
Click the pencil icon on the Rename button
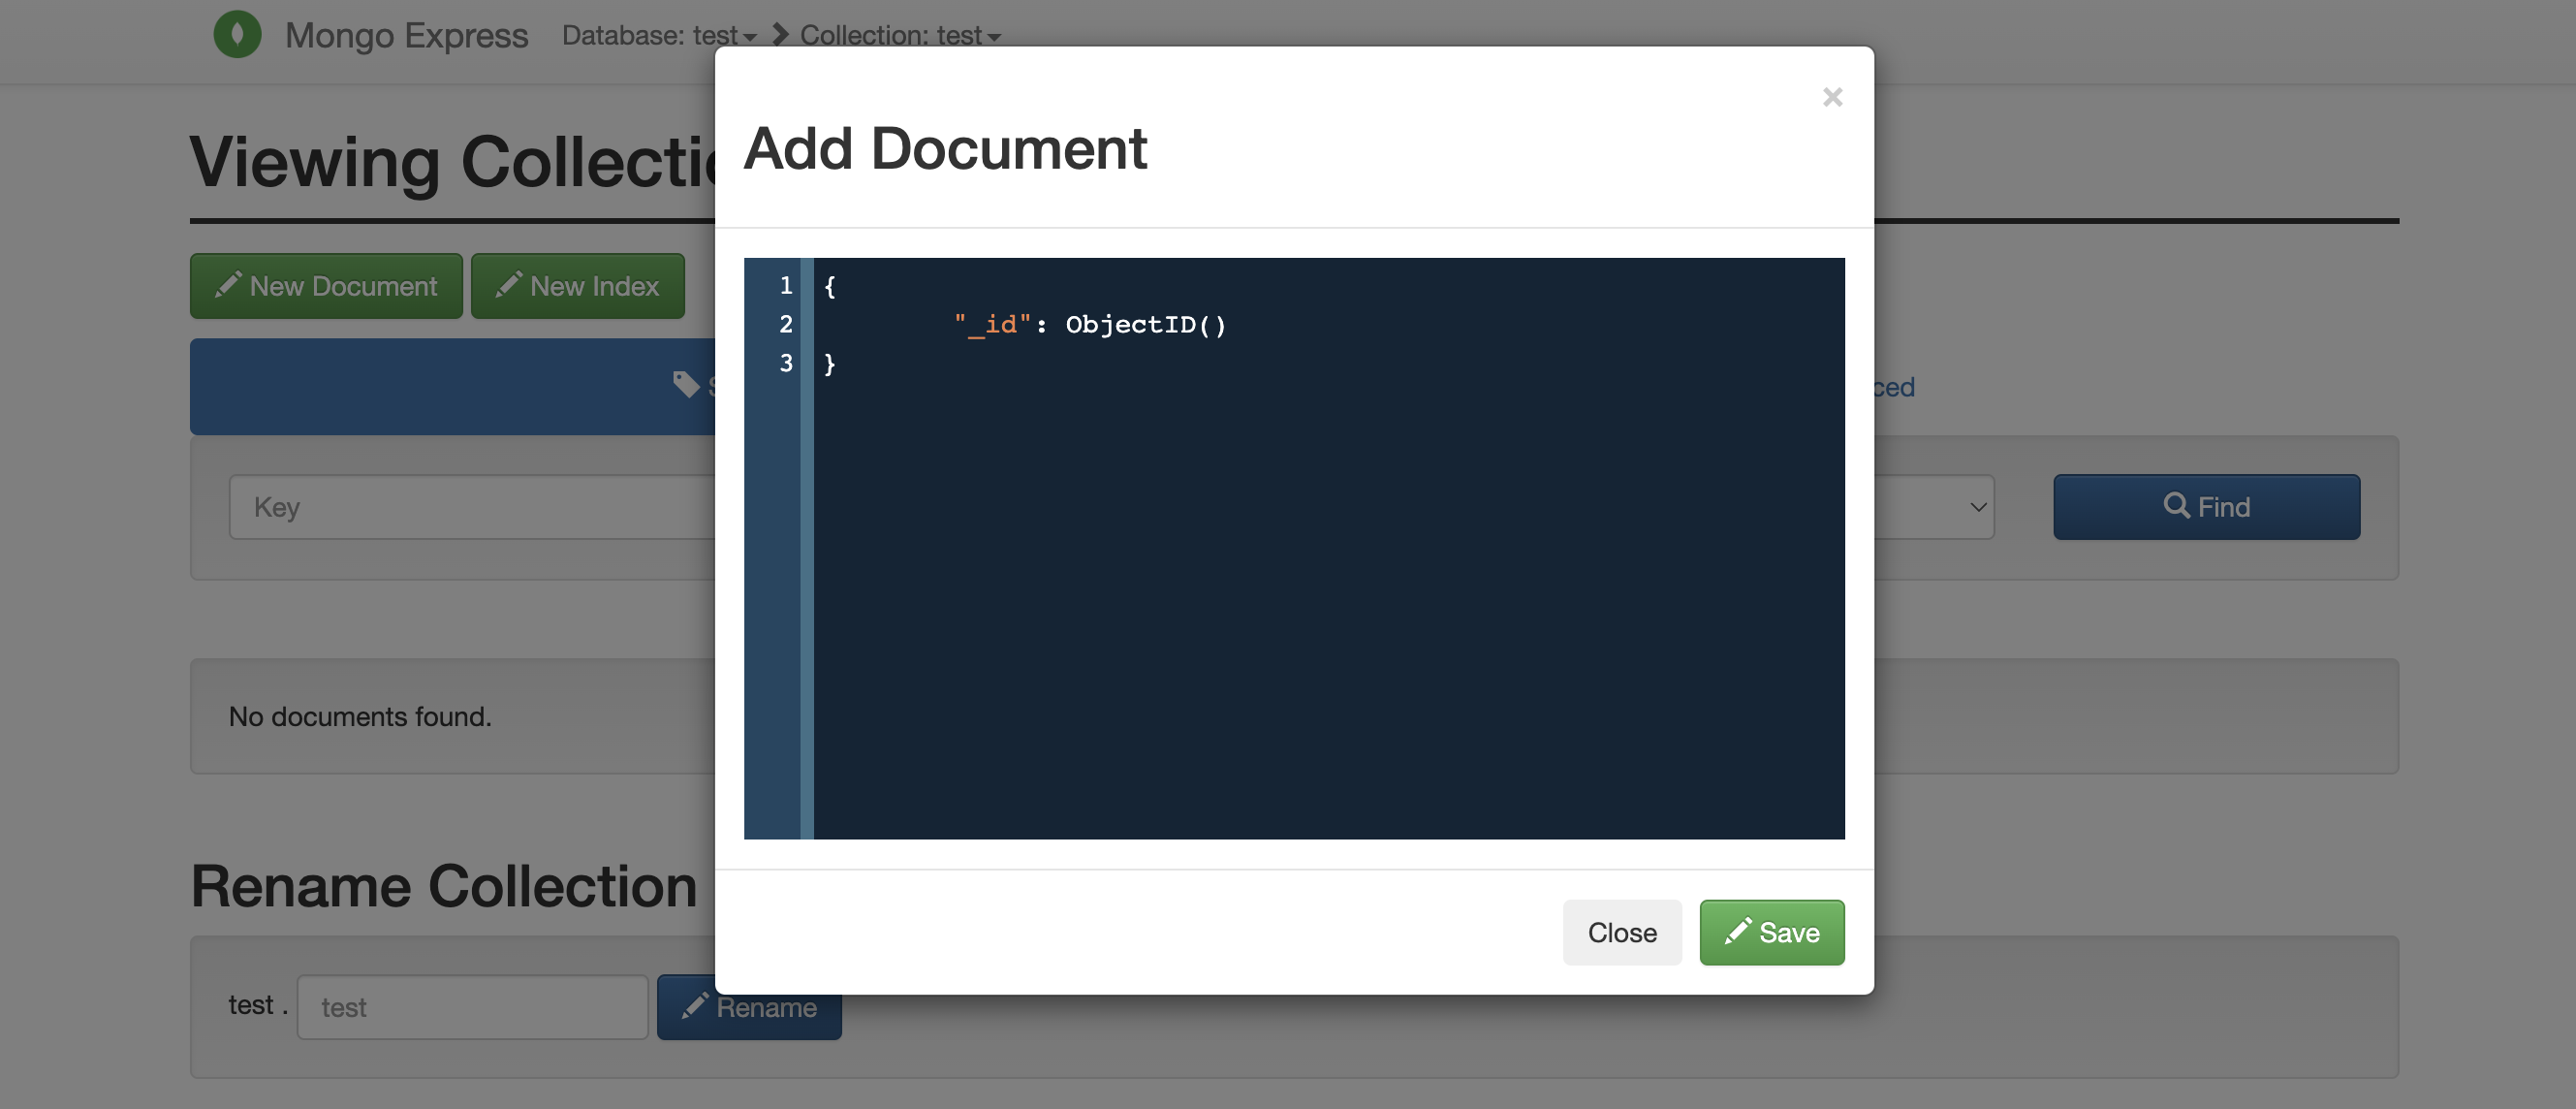click(x=696, y=1007)
